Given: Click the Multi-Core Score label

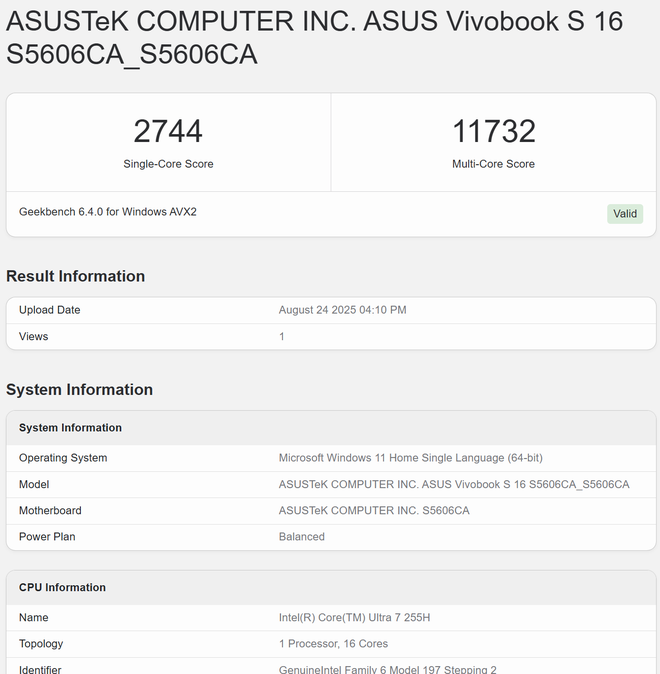Looking at the screenshot, I should [x=493, y=164].
